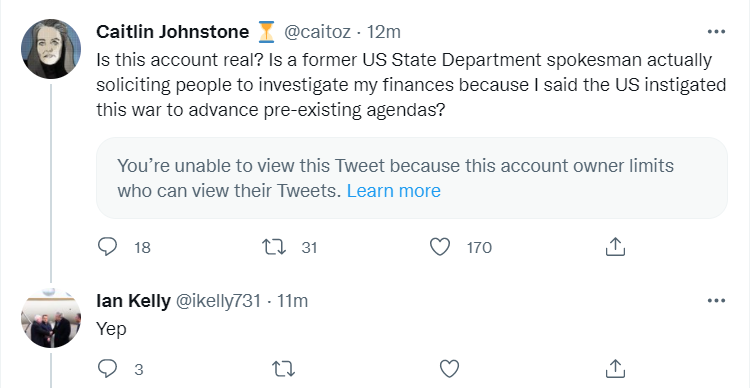Open the 11m timestamp permalink
Viewport: 750px width, 388px height.
292,301
